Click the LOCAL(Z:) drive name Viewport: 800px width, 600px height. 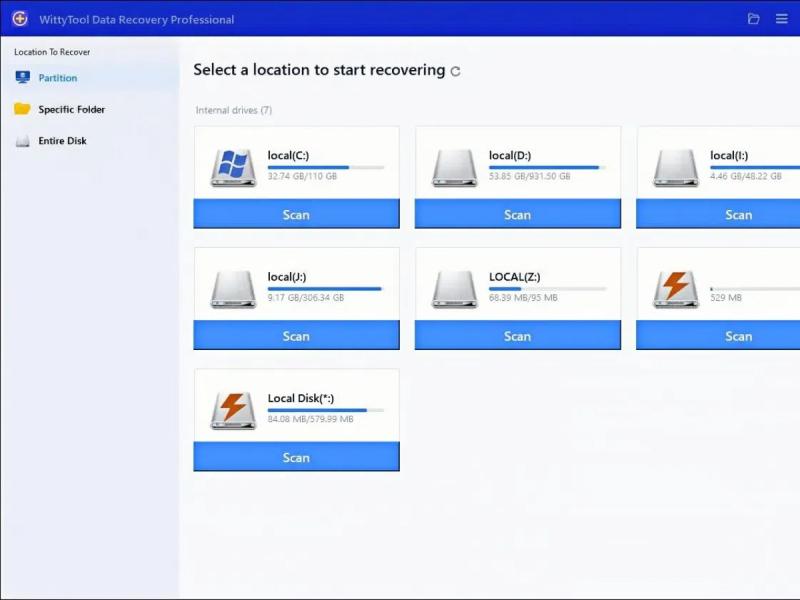coord(514,277)
